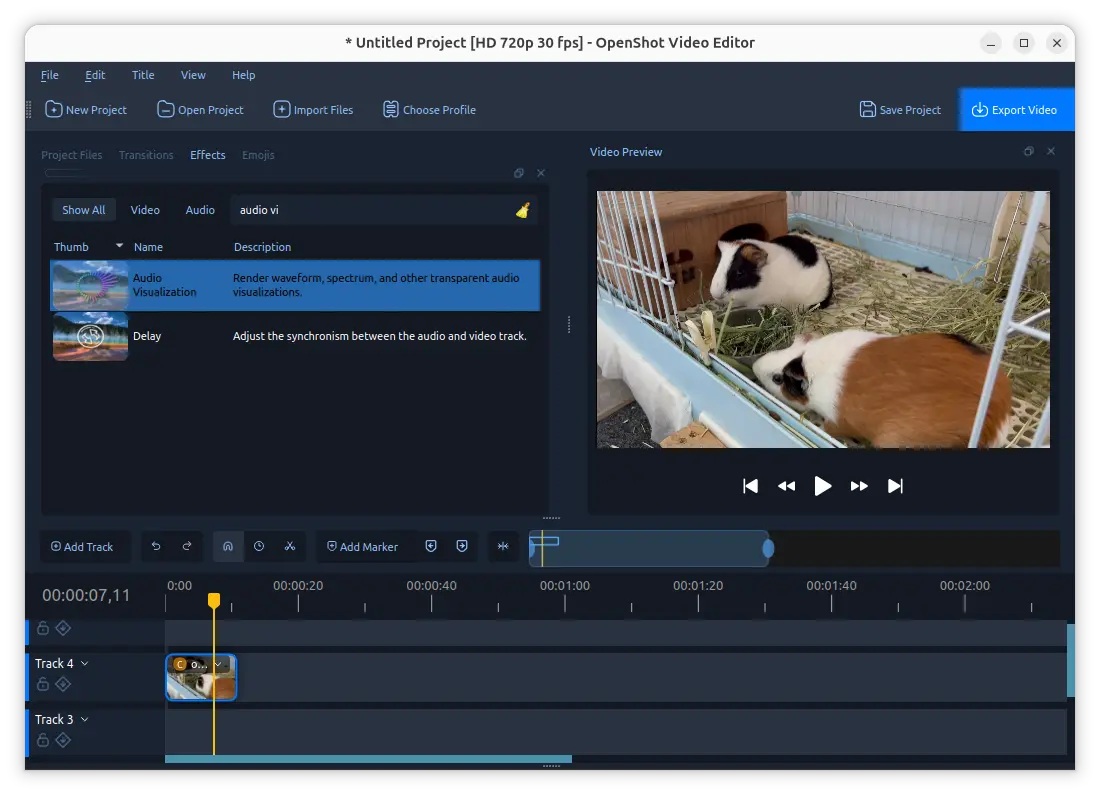
Task: Toggle the timeline snapping magnet icon
Action: [x=228, y=547]
